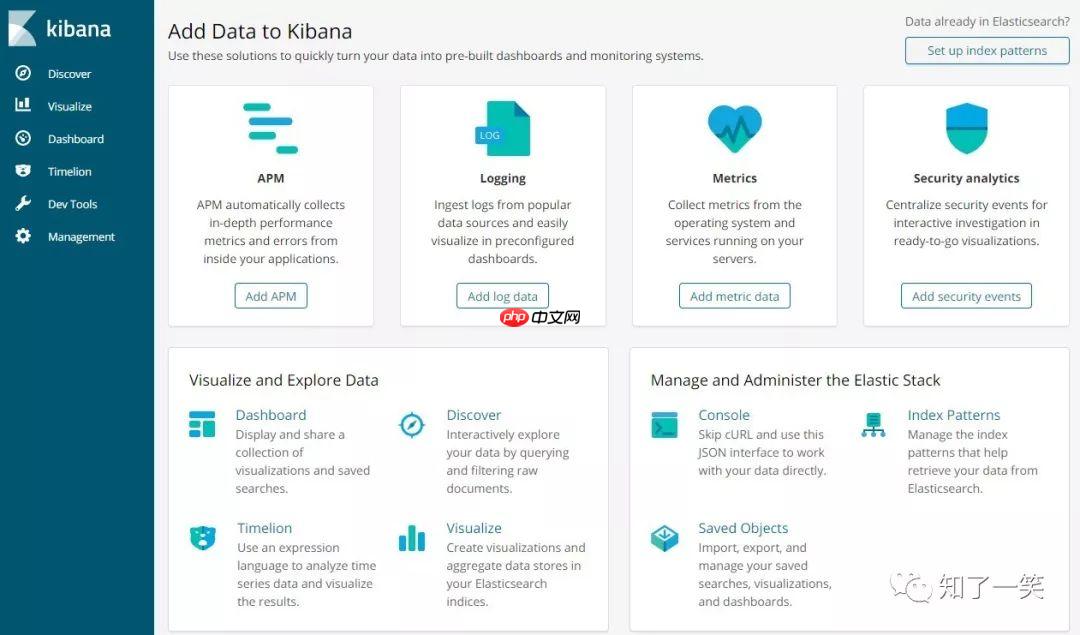Click the Logging file icon
The height and width of the screenshot is (635, 1080).
click(503, 129)
